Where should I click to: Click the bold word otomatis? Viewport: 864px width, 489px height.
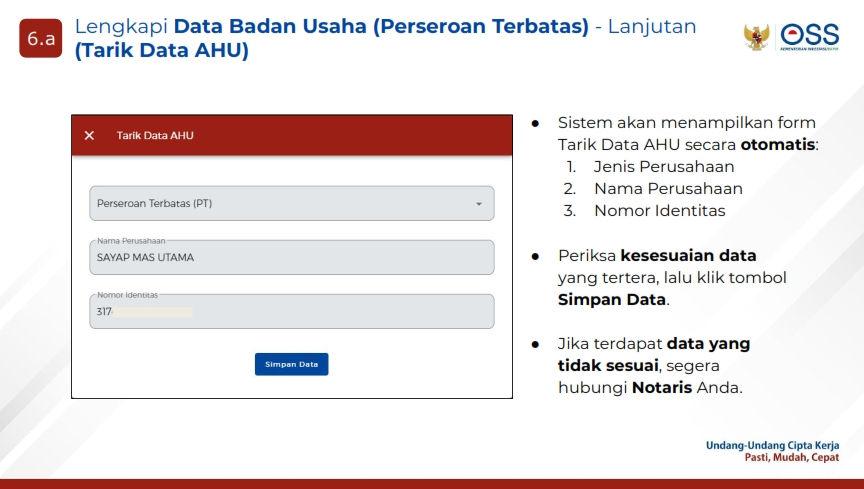coord(777,145)
